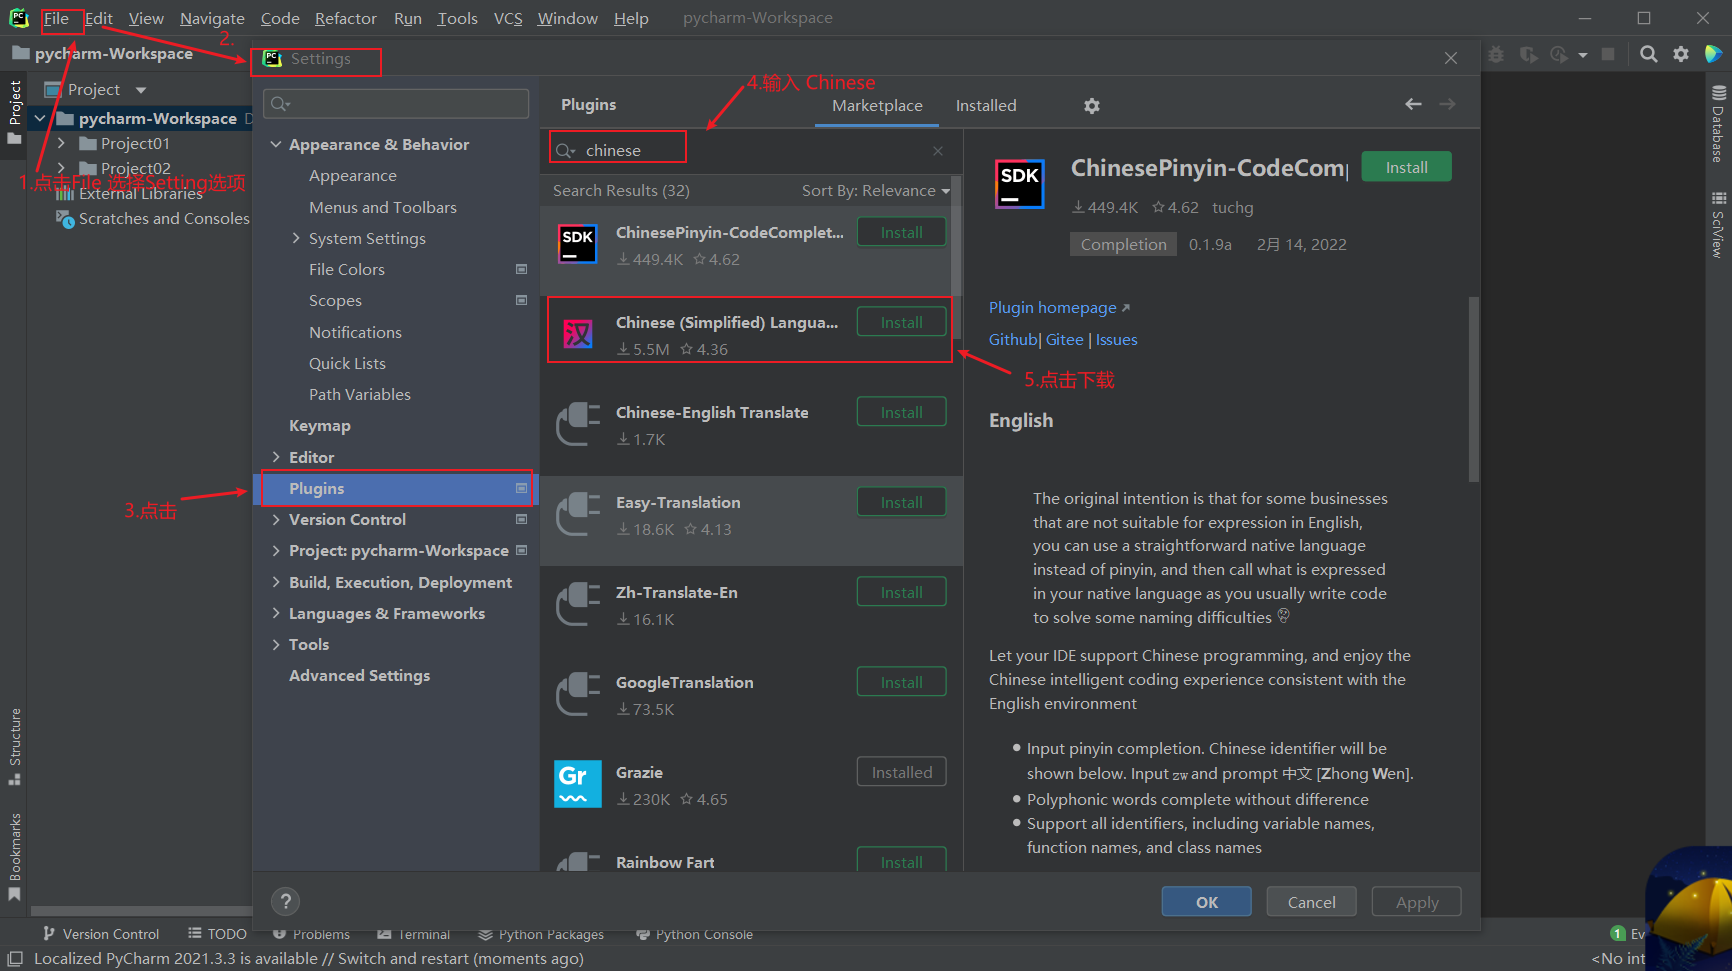Open Sort By Relevance dropdown

point(876,191)
